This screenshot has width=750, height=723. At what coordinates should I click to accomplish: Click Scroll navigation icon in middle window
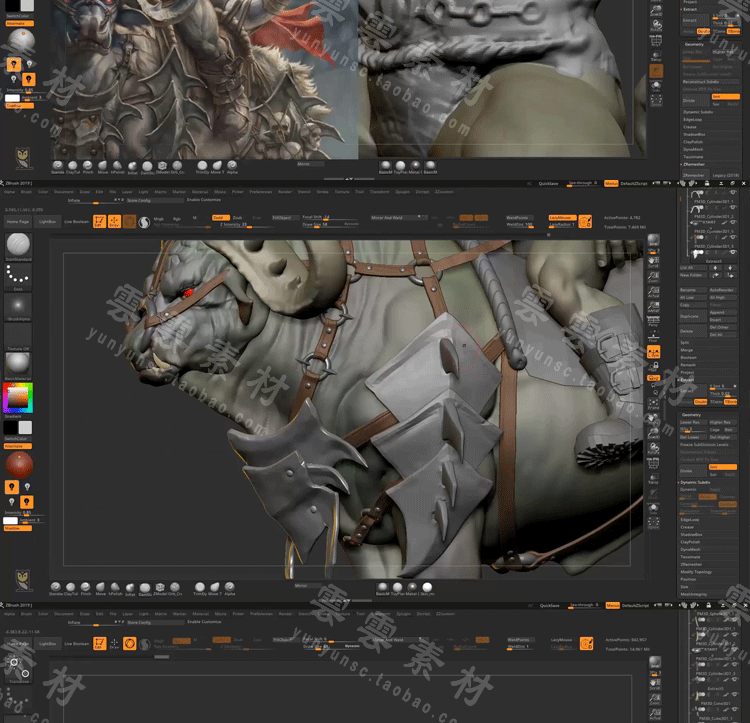[653, 262]
